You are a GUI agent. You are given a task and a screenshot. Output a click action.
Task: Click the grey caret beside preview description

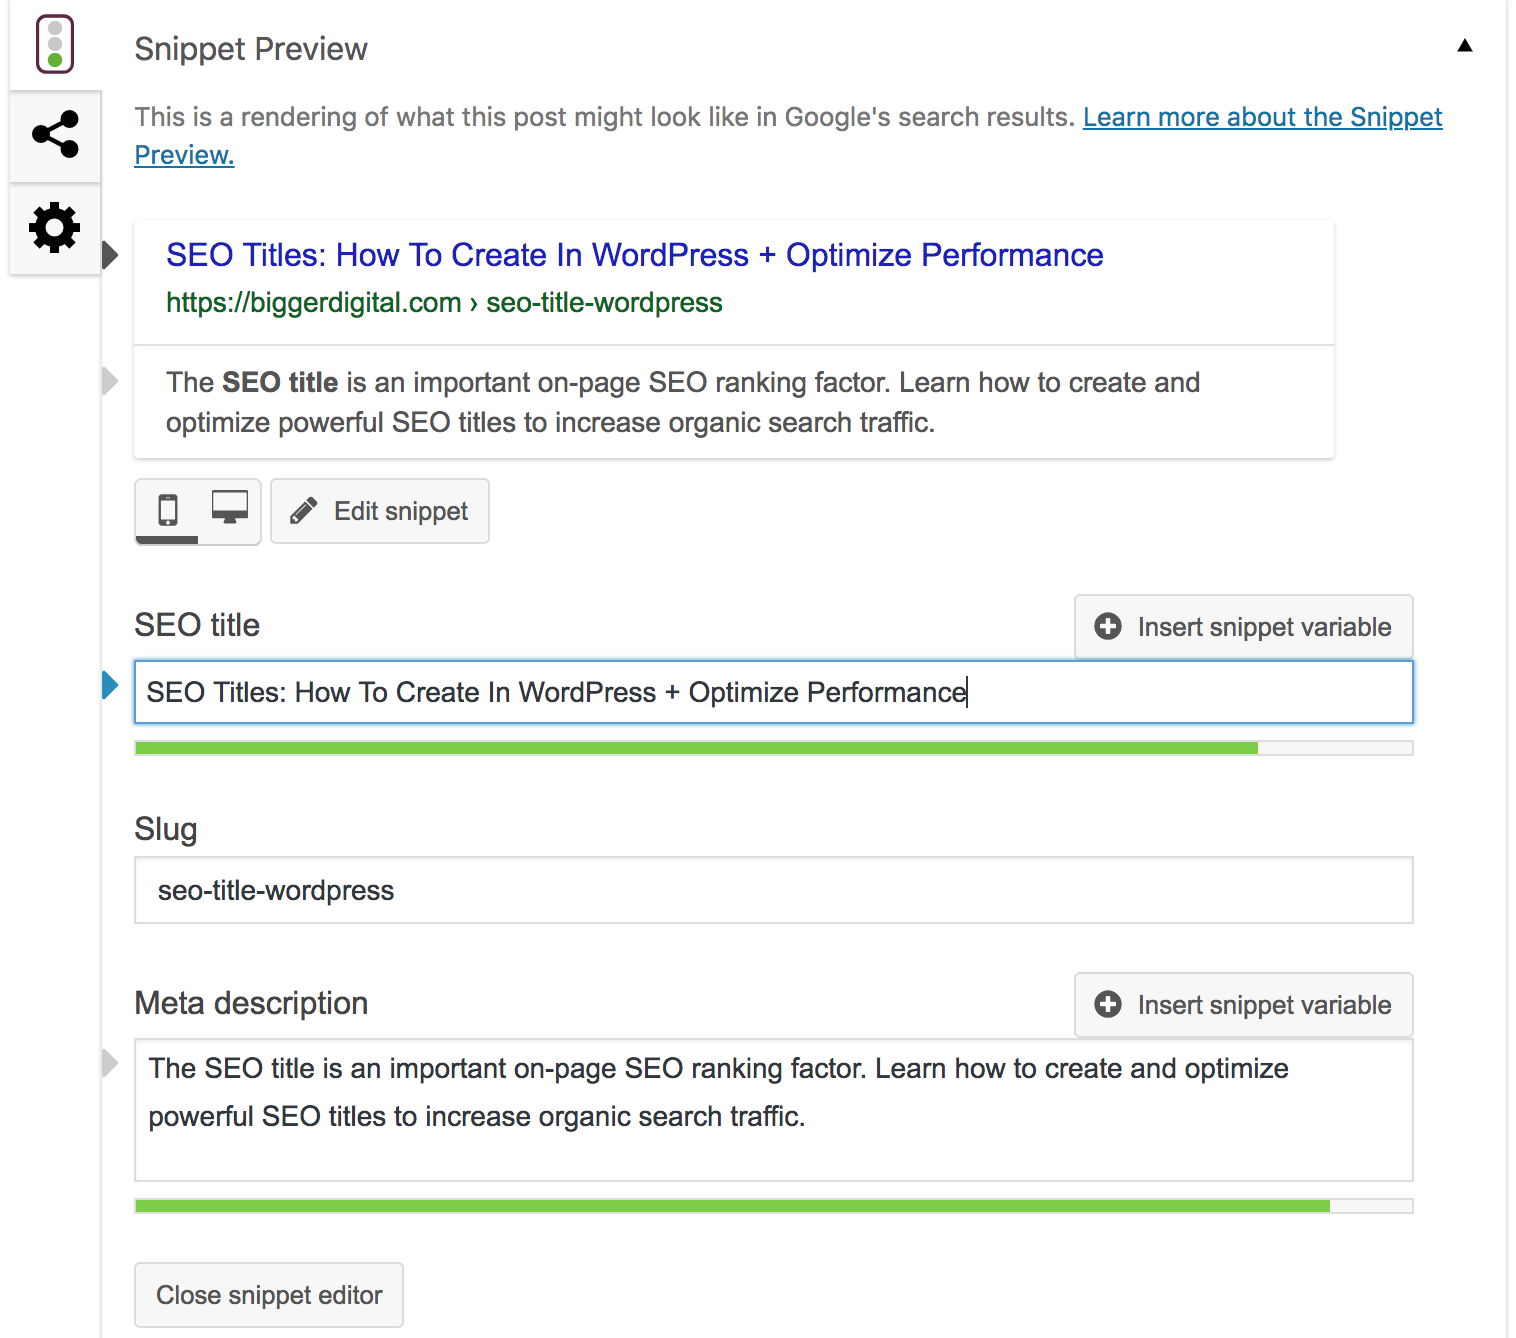tap(110, 381)
